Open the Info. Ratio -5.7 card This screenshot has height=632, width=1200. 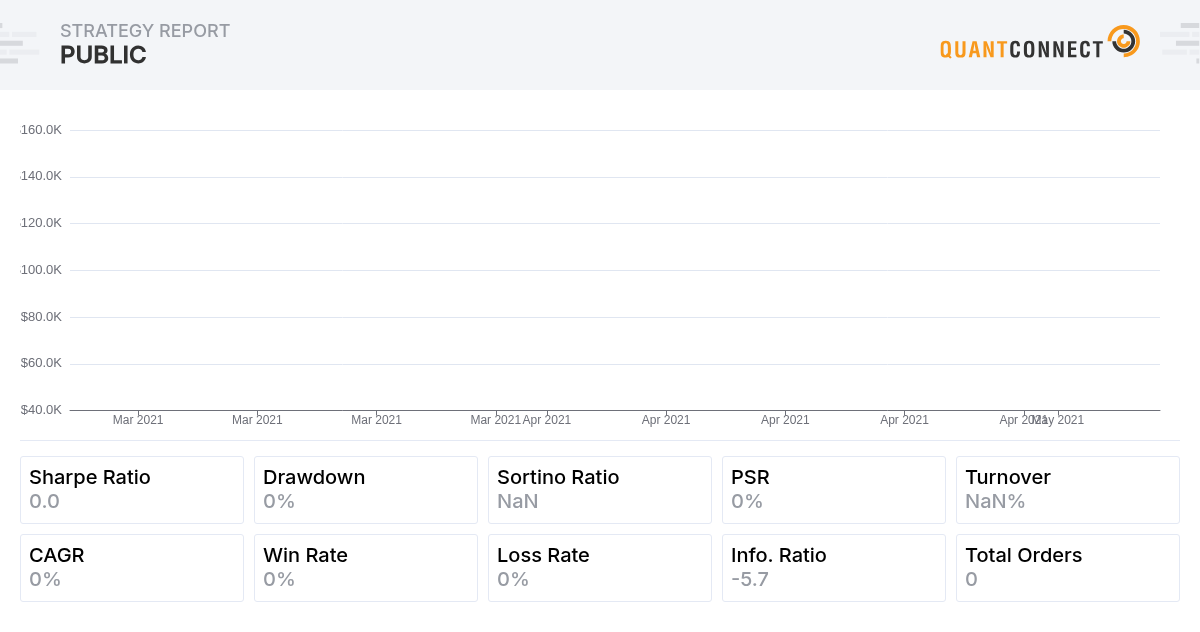[x=834, y=567]
